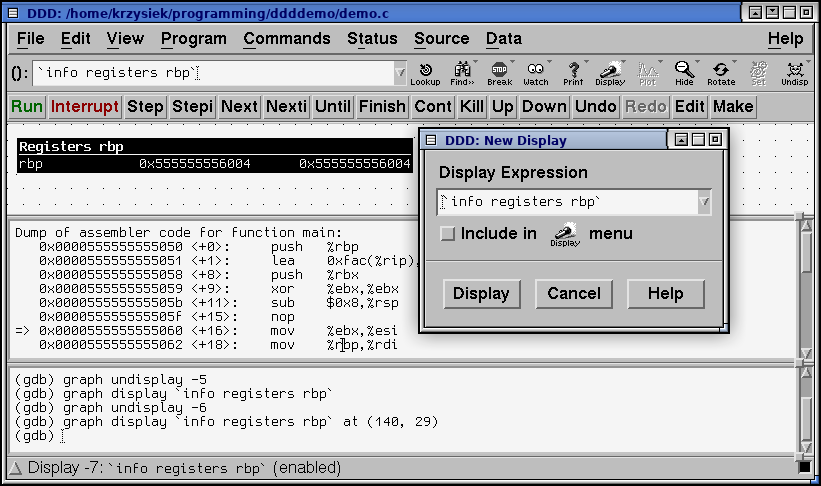Open the Print options arrow

[x=586, y=62]
